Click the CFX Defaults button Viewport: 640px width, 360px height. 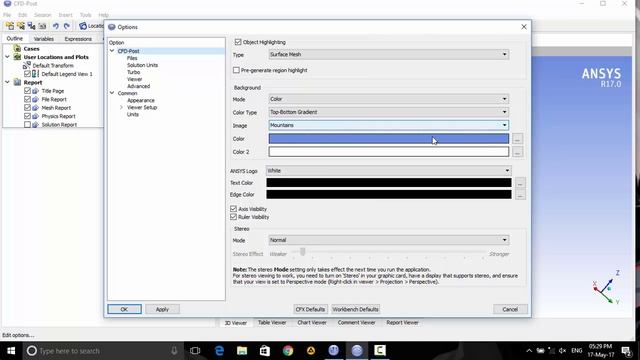pyautogui.click(x=310, y=309)
